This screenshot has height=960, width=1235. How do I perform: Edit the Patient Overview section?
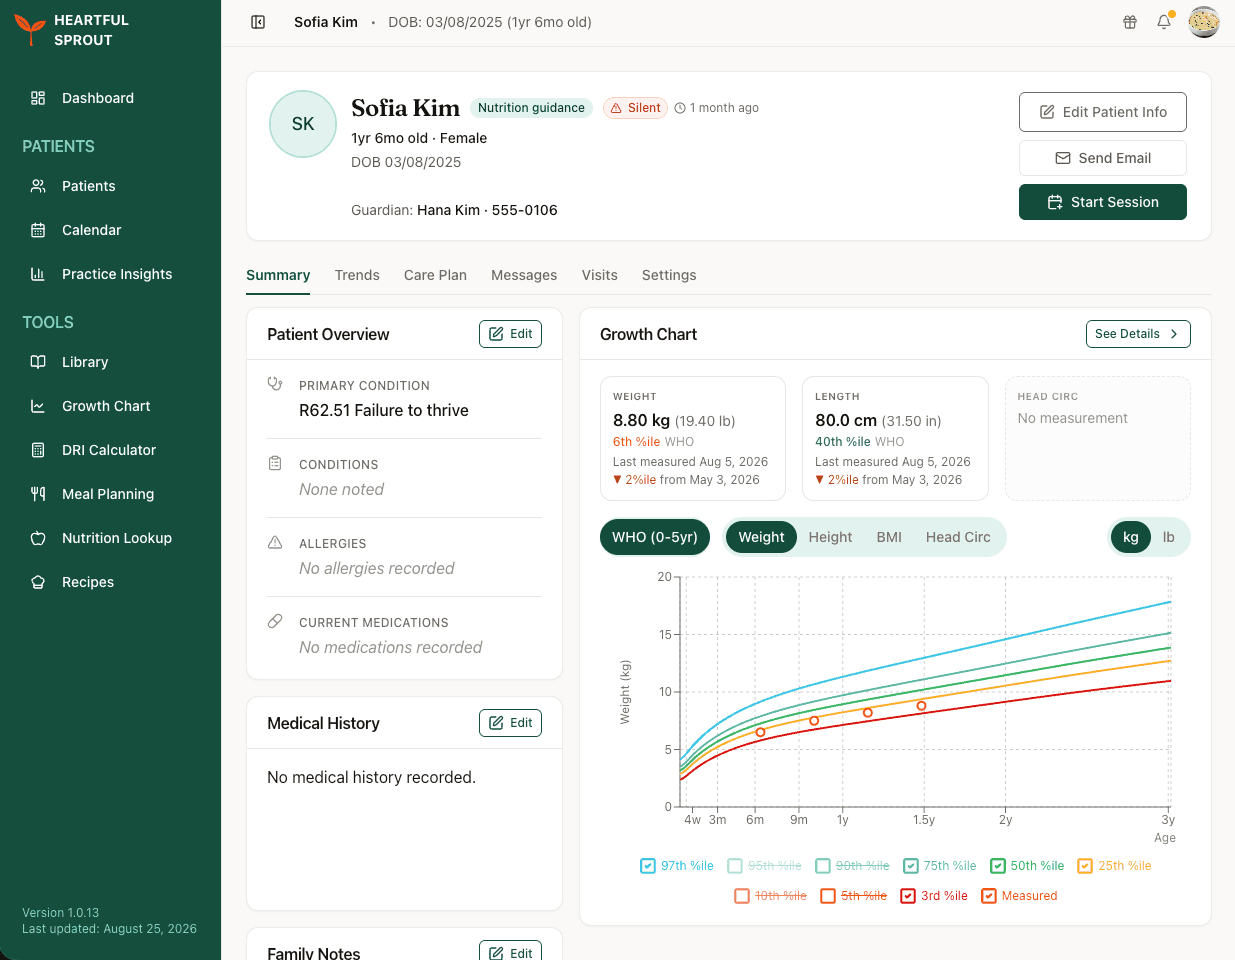pyautogui.click(x=510, y=334)
